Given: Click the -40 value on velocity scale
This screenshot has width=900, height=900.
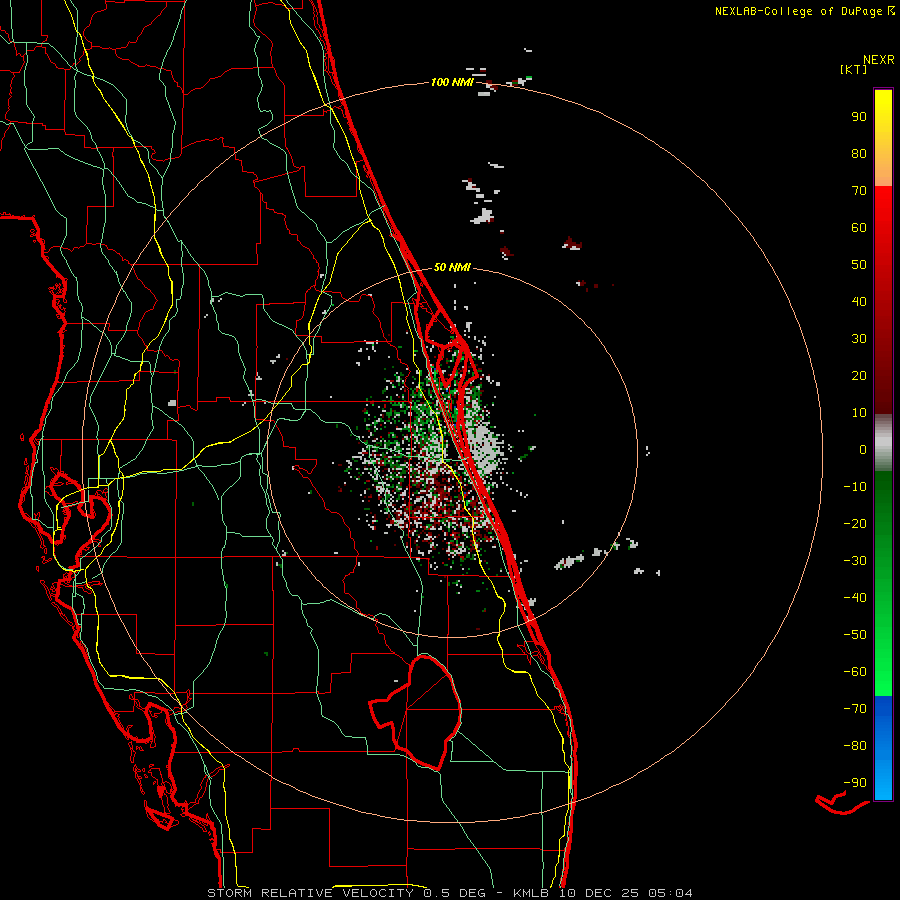Looking at the screenshot, I should [x=855, y=598].
